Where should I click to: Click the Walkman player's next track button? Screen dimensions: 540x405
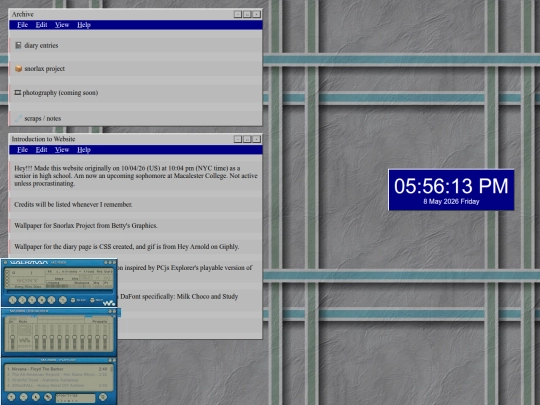[x=51, y=300]
